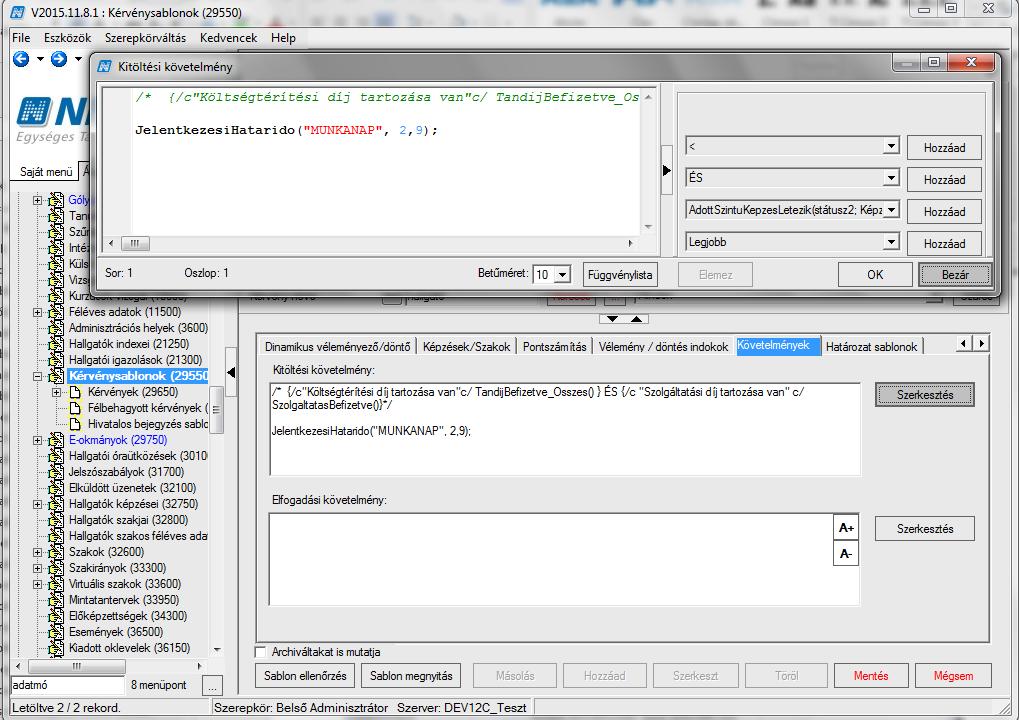This screenshot has height=720, width=1019.
Task: Switch to the Határozat sablonok tab
Action: click(x=871, y=346)
